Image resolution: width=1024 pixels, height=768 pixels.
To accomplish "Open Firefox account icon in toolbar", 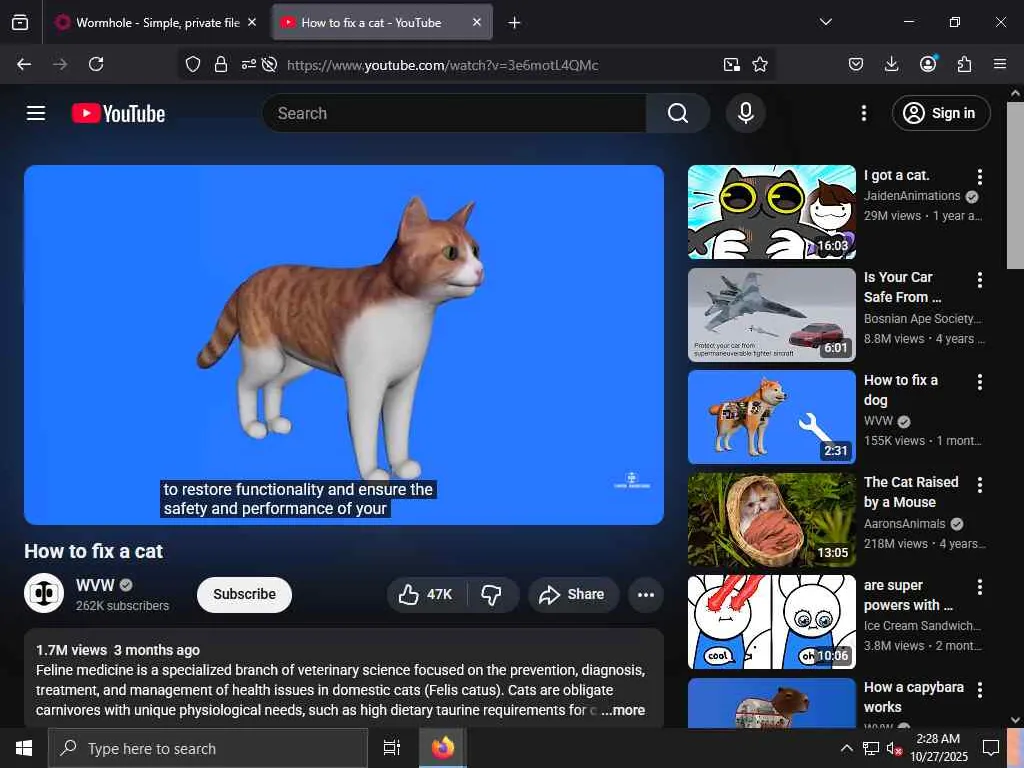I will (x=928, y=63).
